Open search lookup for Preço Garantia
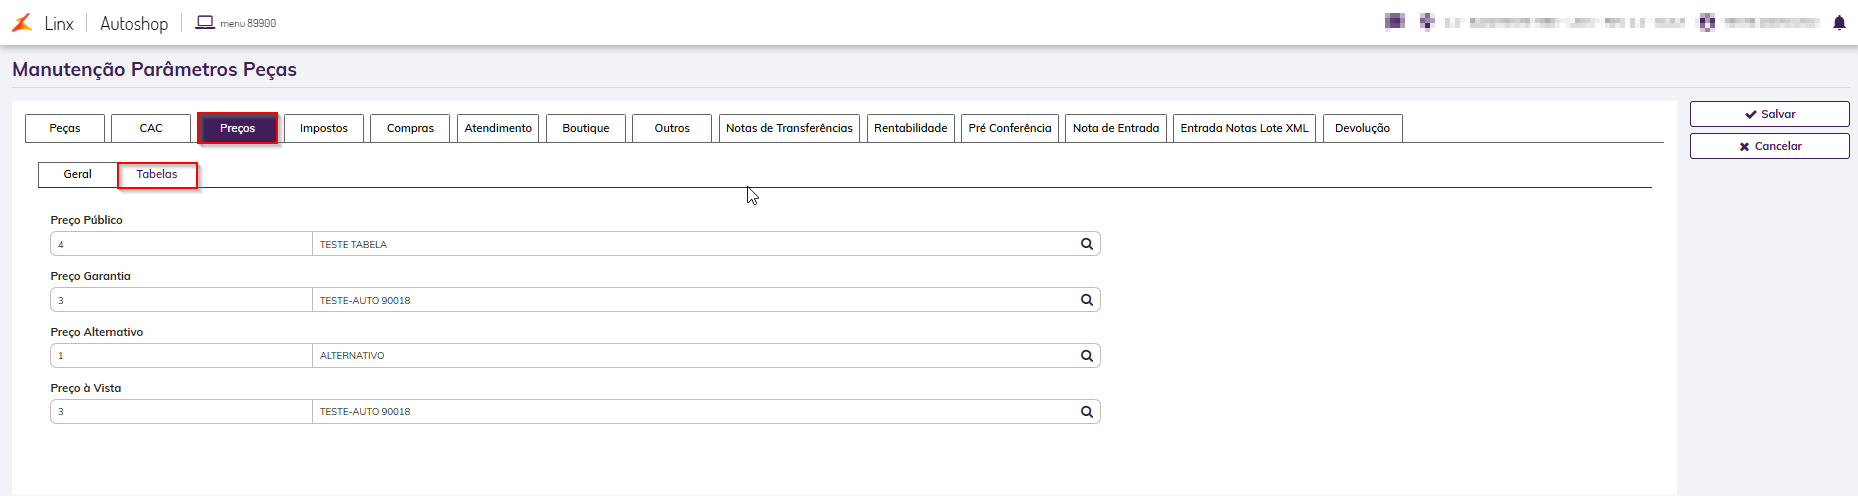 point(1086,300)
